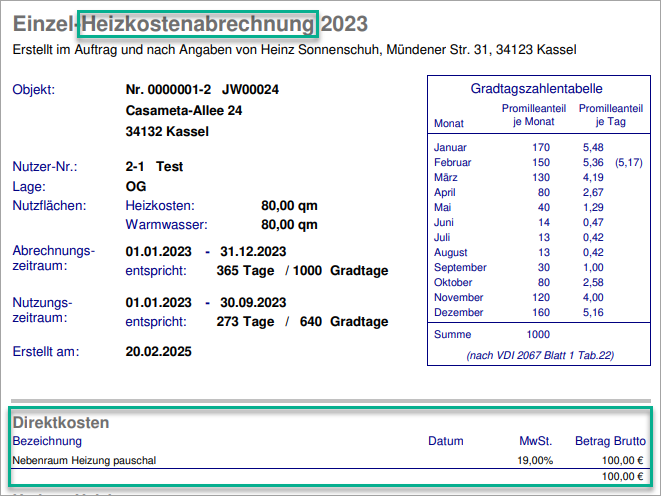The width and height of the screenshot is (661, 496).
Task: Select the creation date '20.02.2025'
Action: click(x=159, y=351)
